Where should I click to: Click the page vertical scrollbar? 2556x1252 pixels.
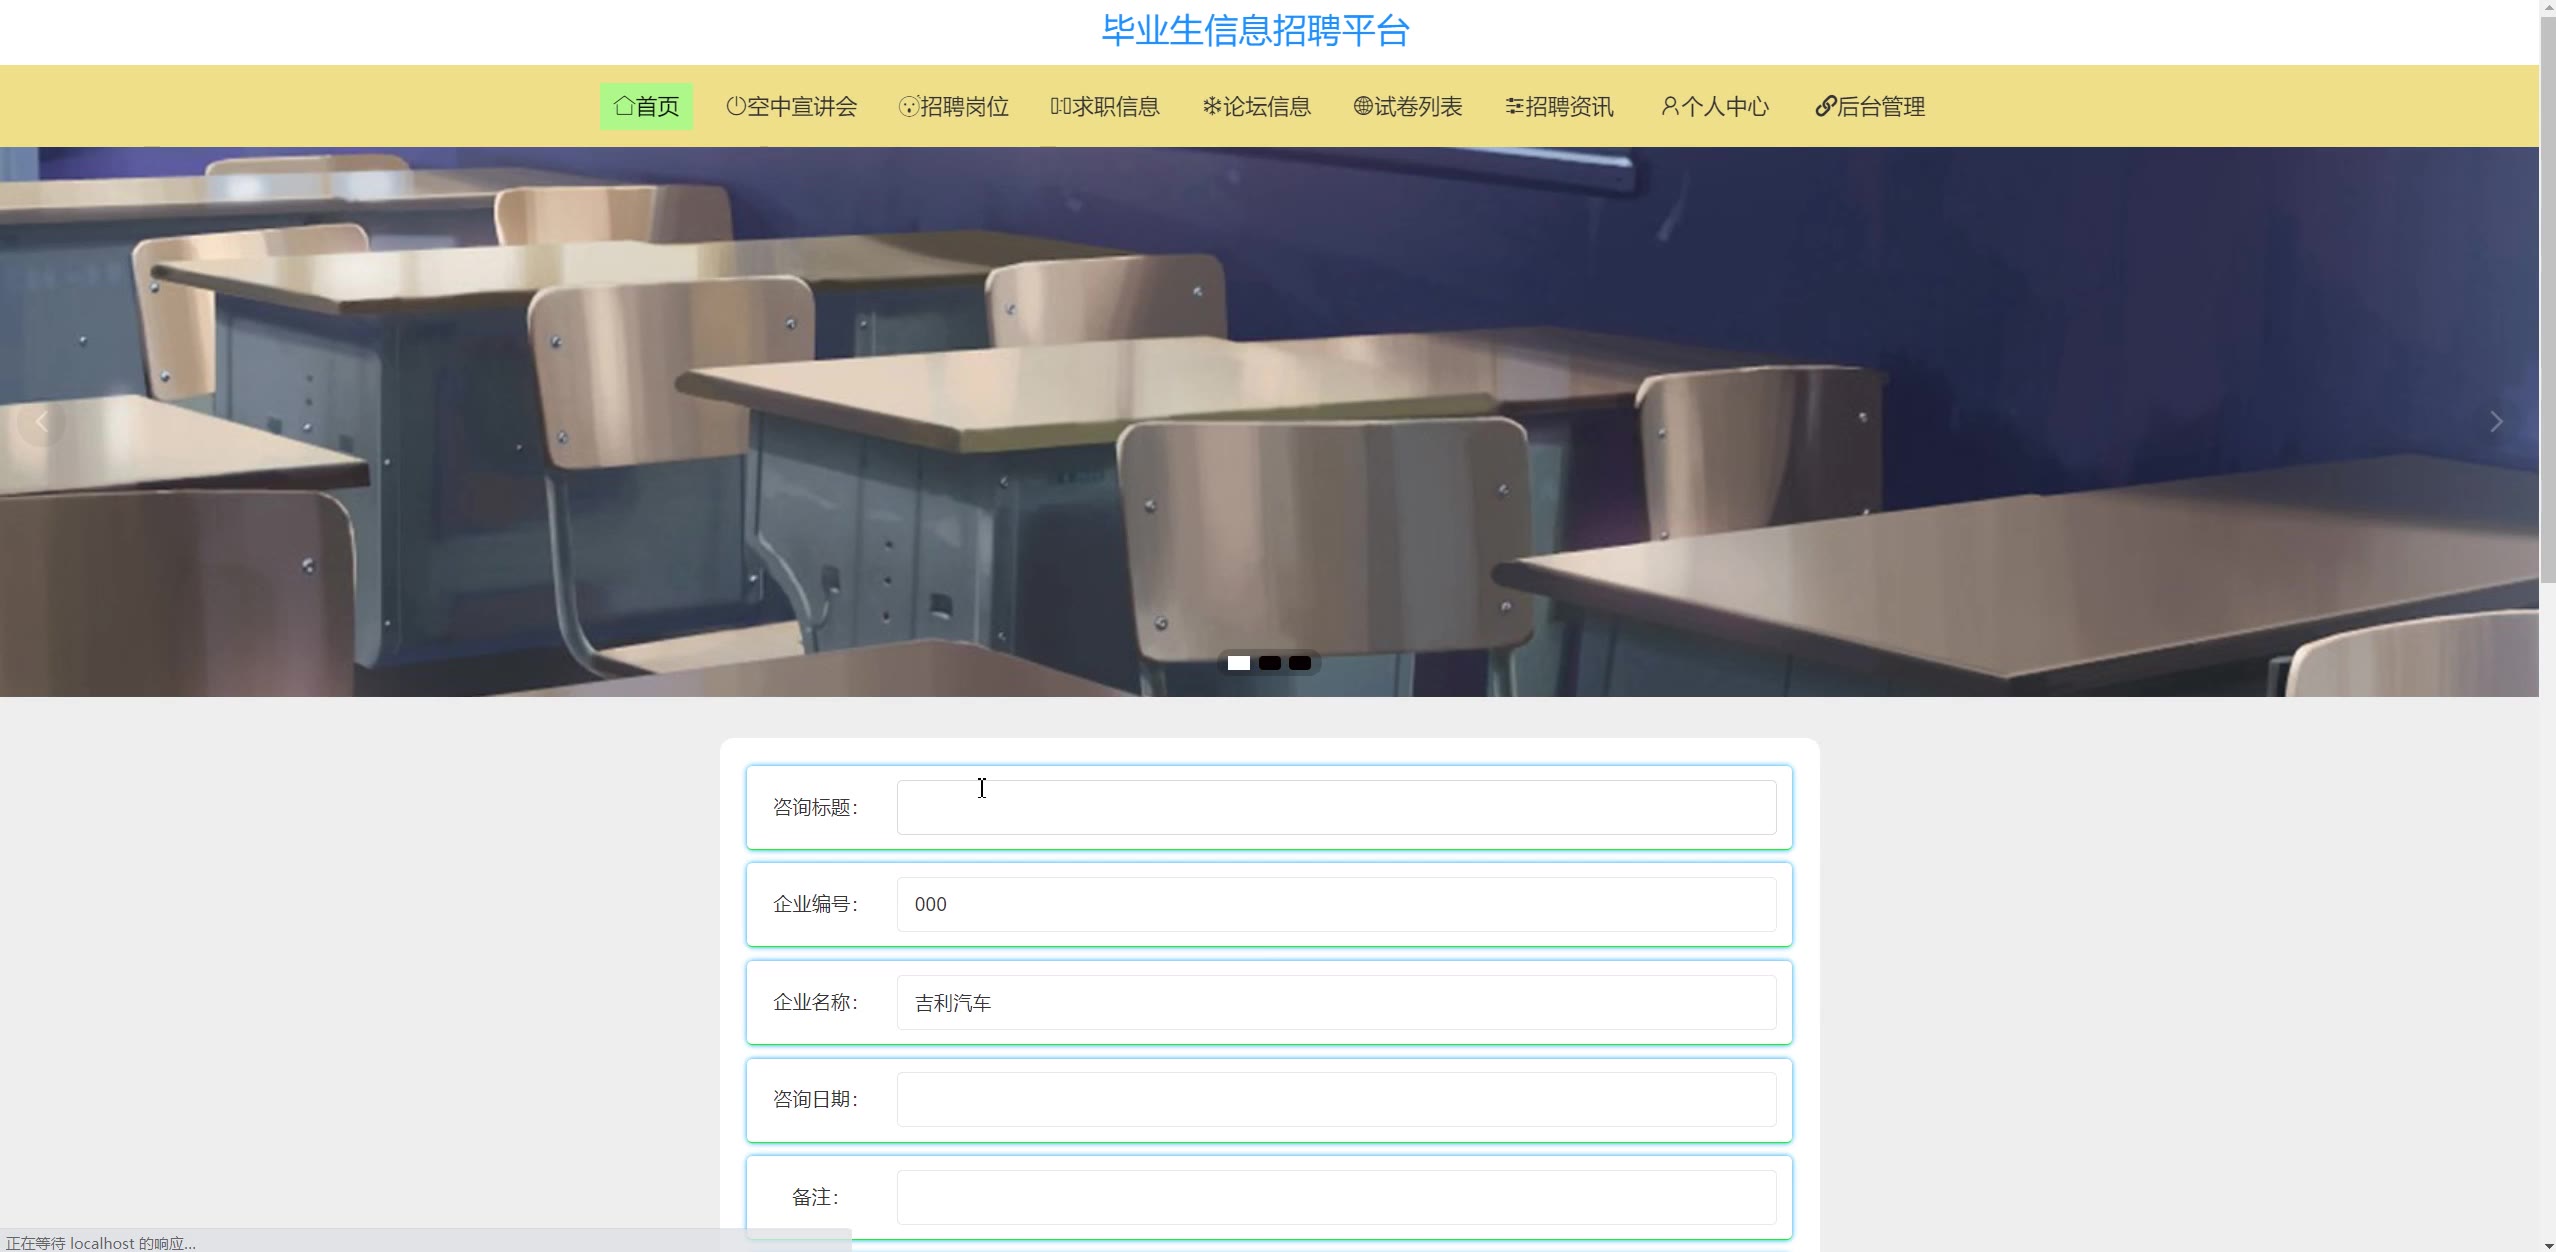click(x=2547, y=300)
